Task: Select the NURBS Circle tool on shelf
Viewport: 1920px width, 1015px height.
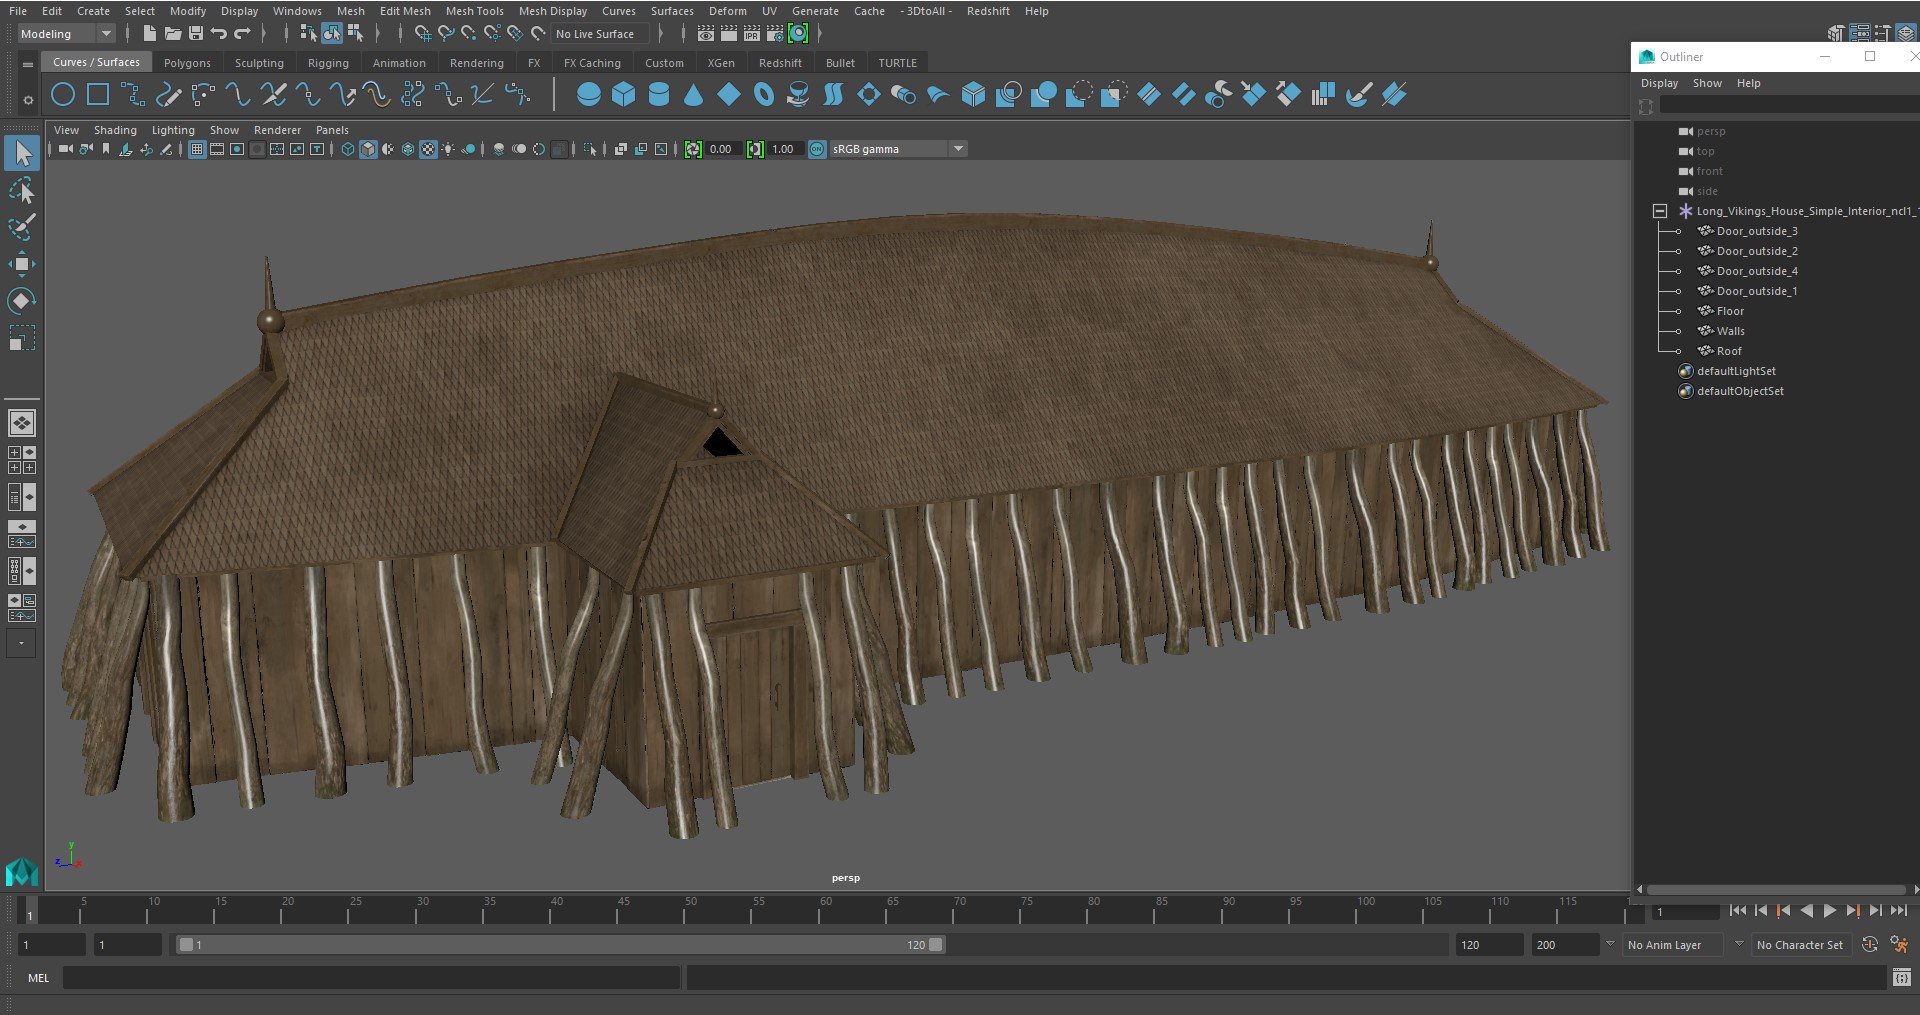Action: tap(63, 95)
